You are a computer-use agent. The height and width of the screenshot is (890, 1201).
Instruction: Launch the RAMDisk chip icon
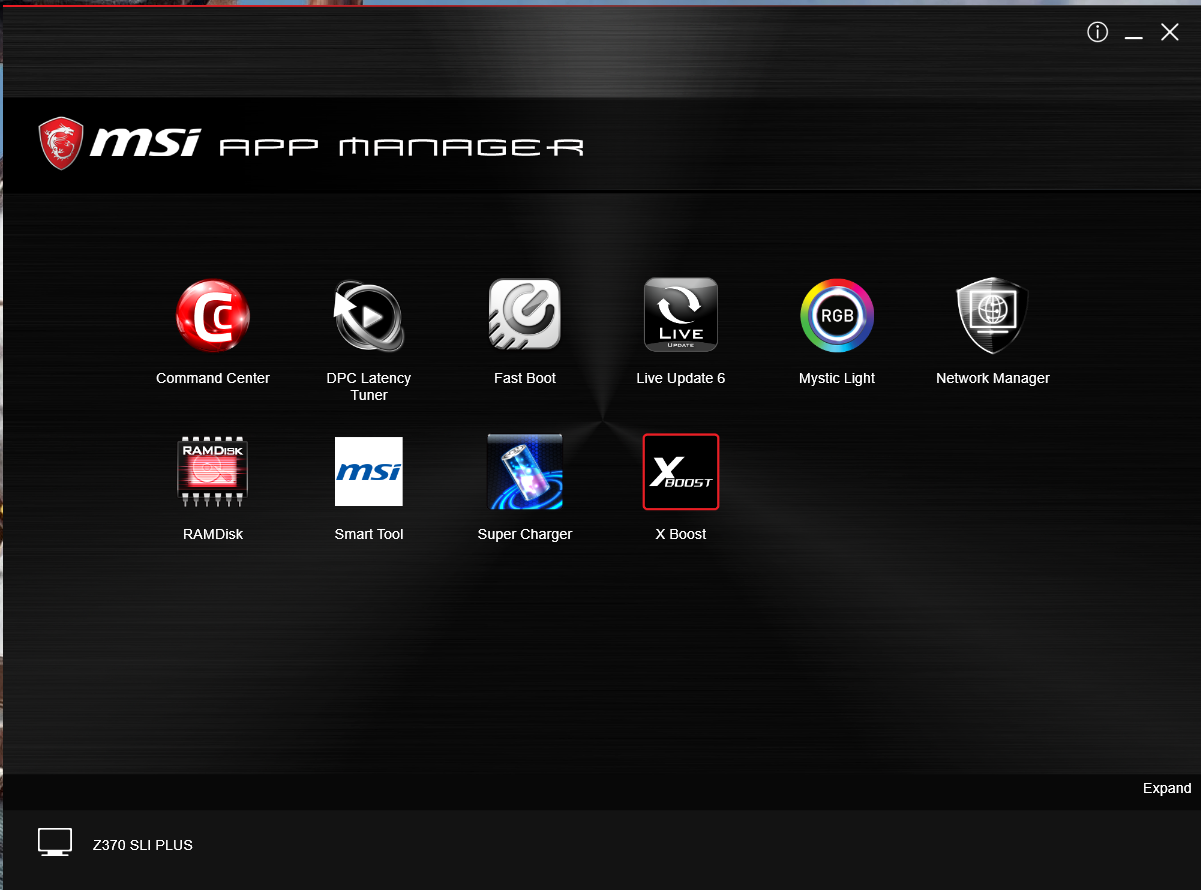[x=213, y=471]
